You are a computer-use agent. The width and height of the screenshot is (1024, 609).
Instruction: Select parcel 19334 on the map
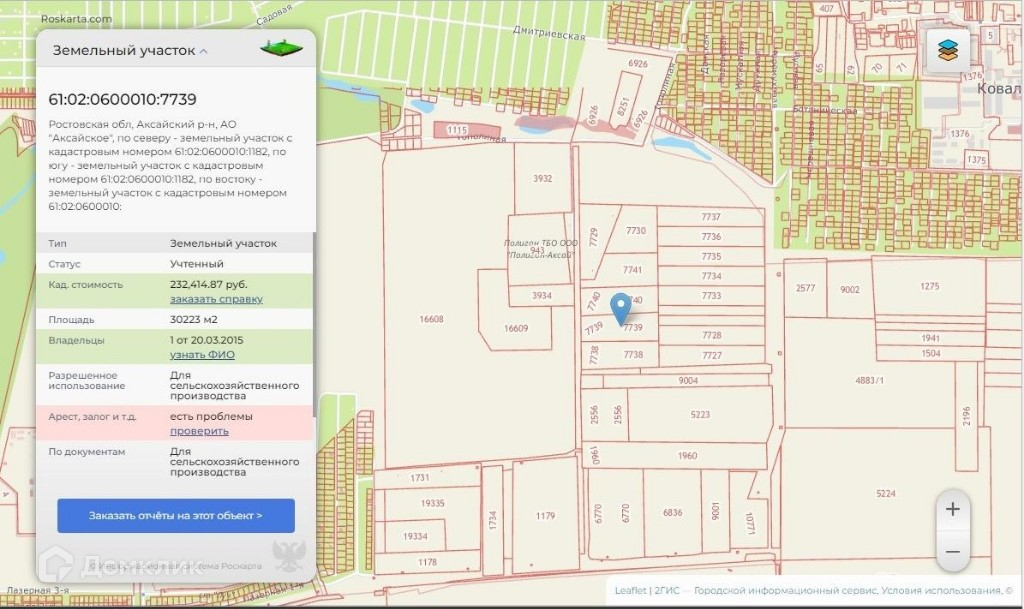coord(415,537)
